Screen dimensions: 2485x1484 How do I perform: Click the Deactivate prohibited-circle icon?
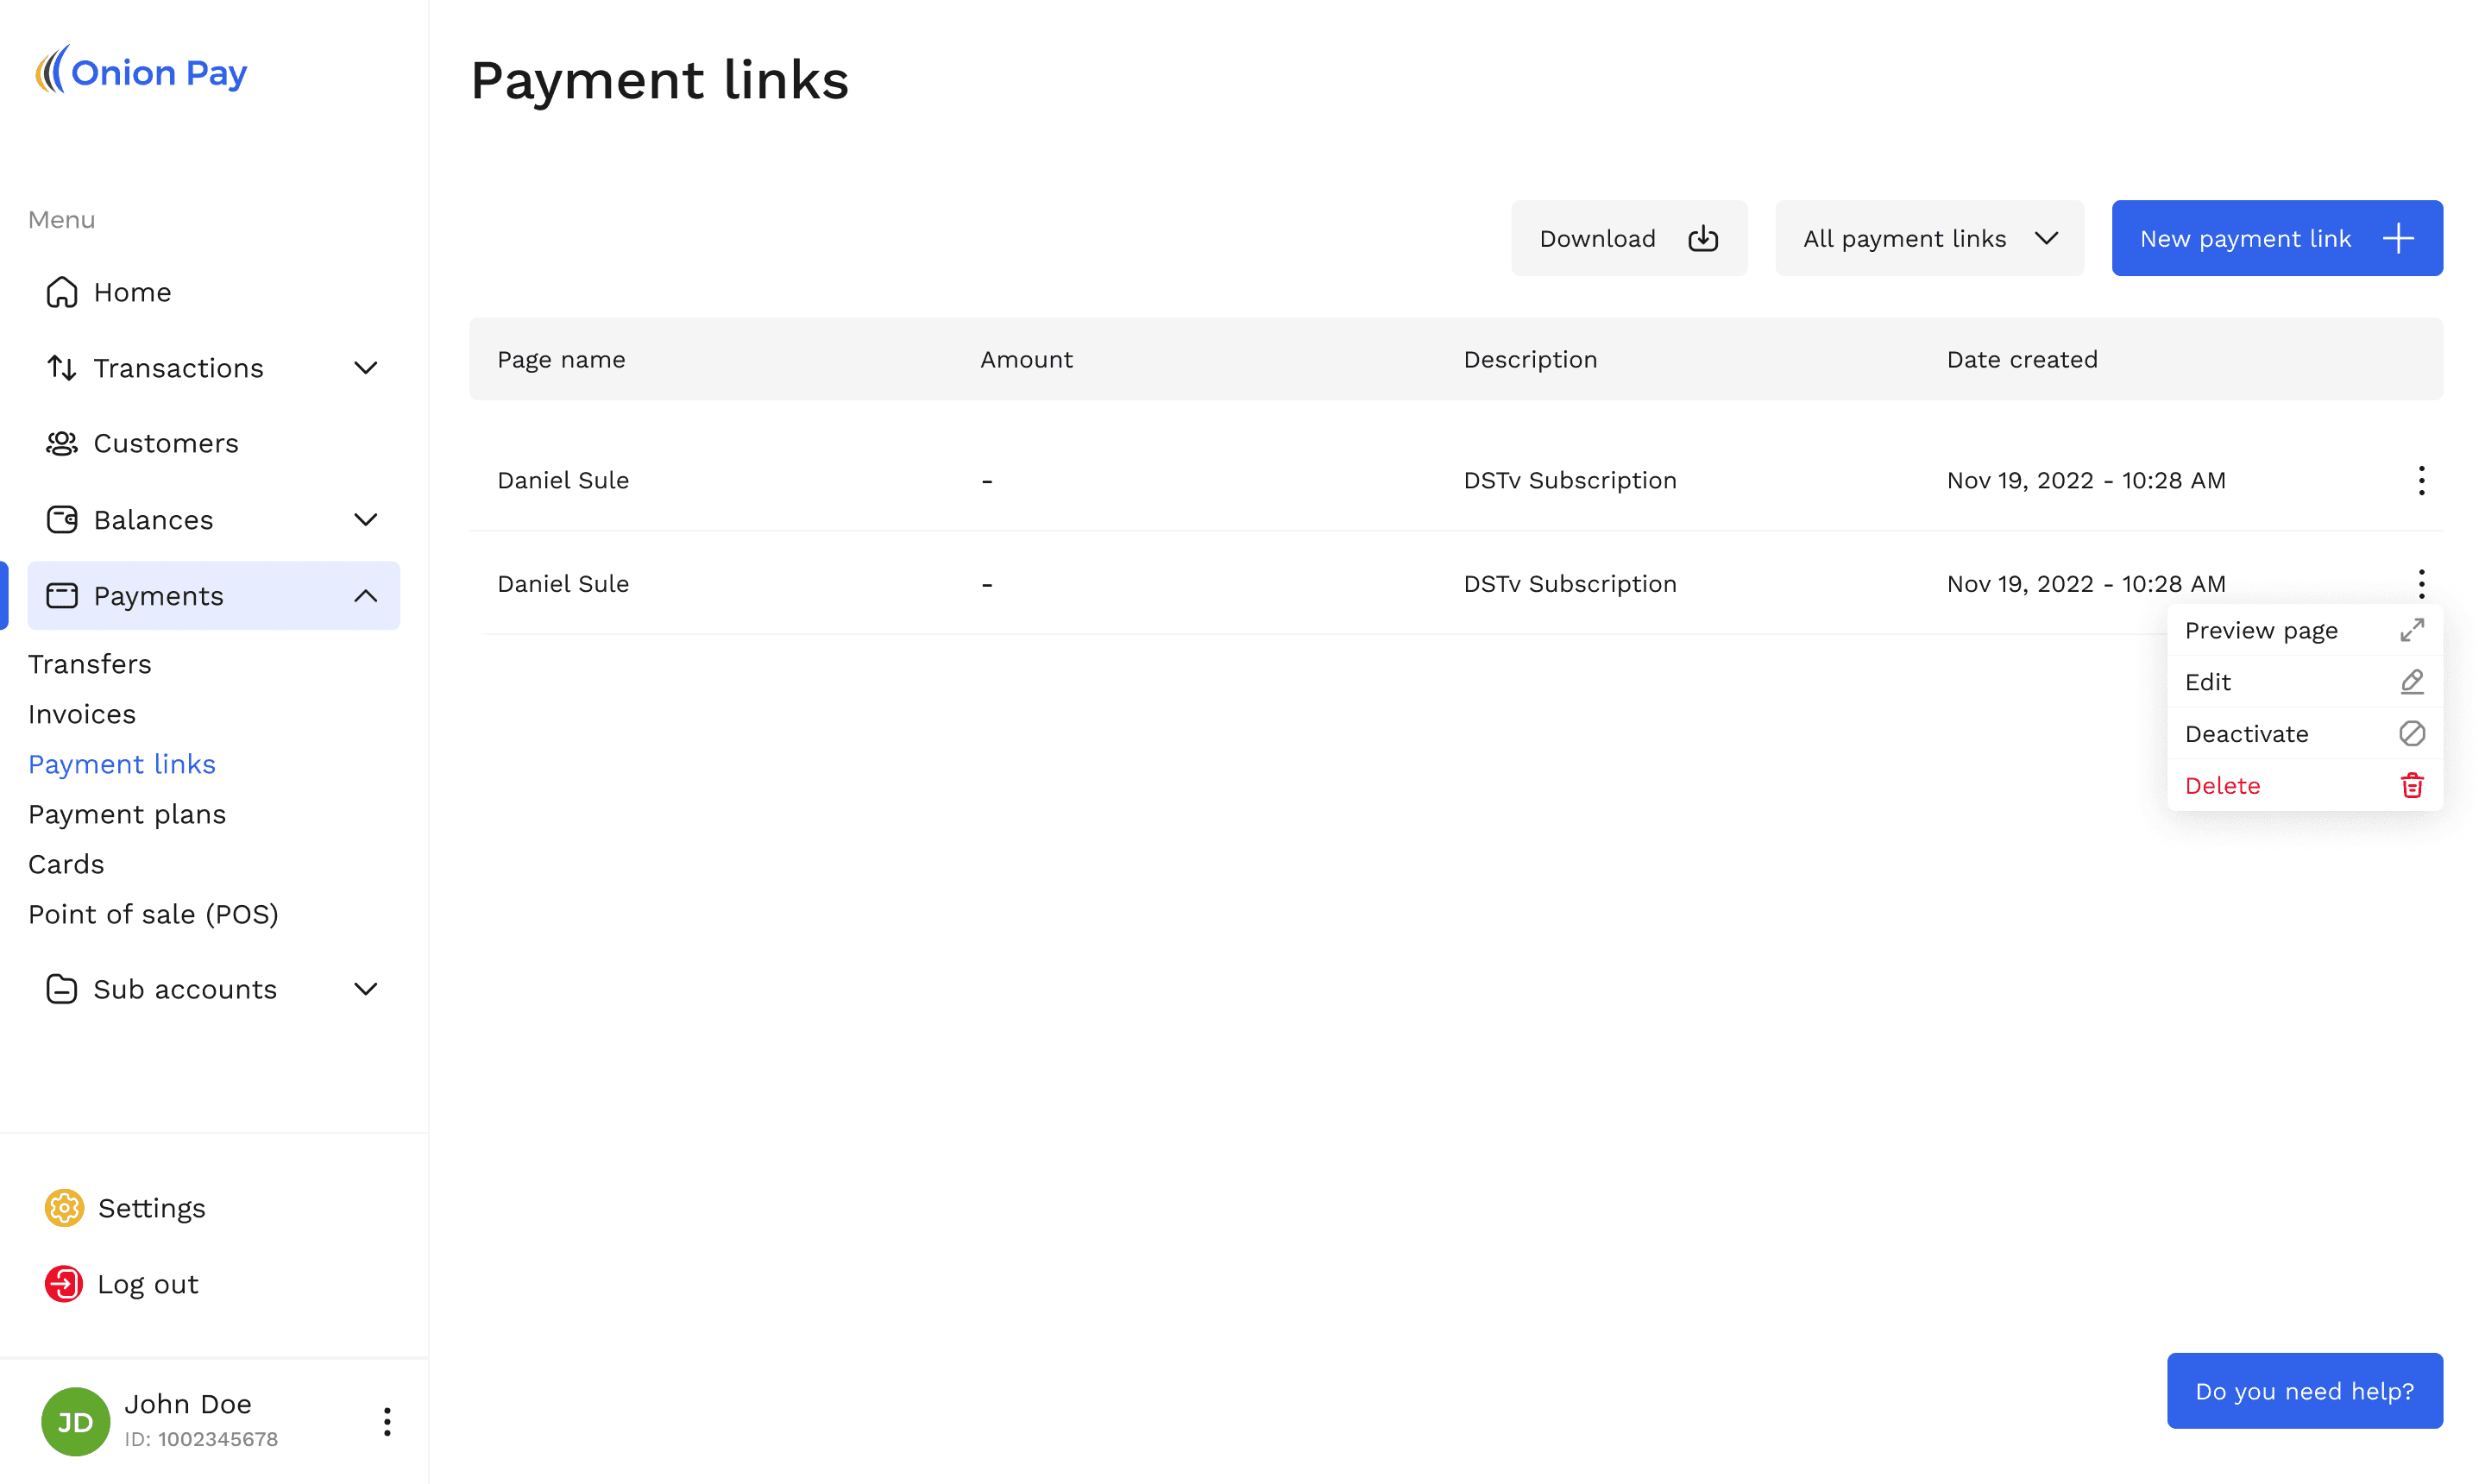pos(2412,734)
